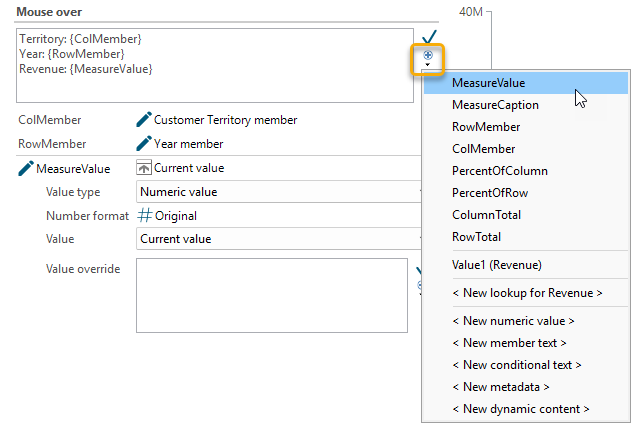Image resolution: width=631 pixels, height=423 pixels.
Task: Pick Value1 (Revenue) from the list
Action: [496, 265]
